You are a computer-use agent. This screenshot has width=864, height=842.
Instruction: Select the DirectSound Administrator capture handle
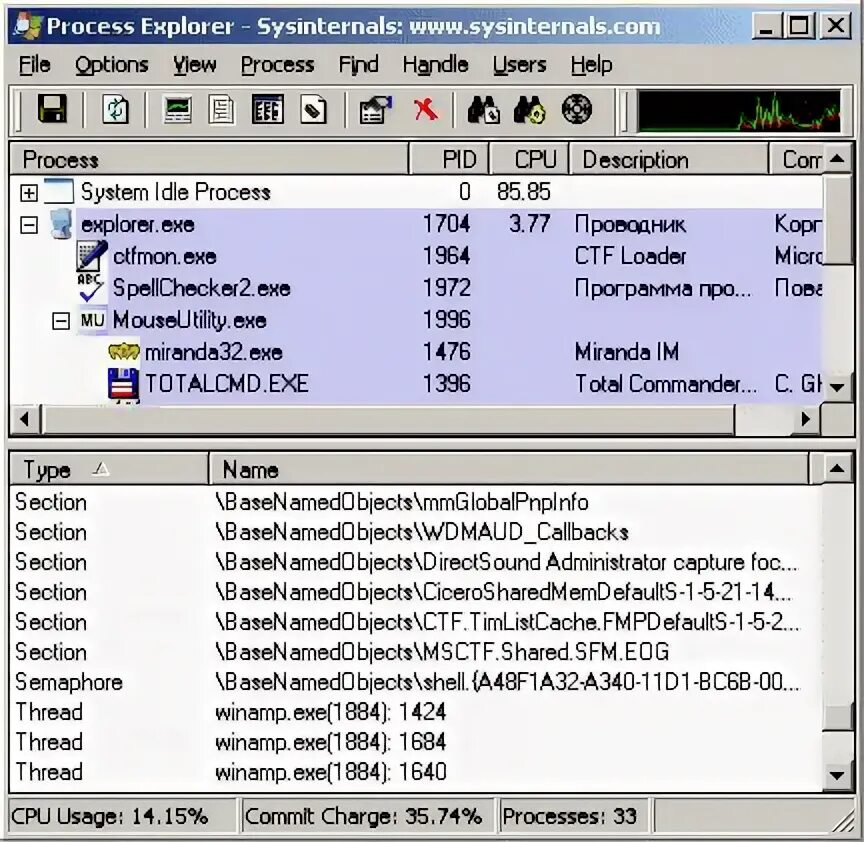pos(417,562)
